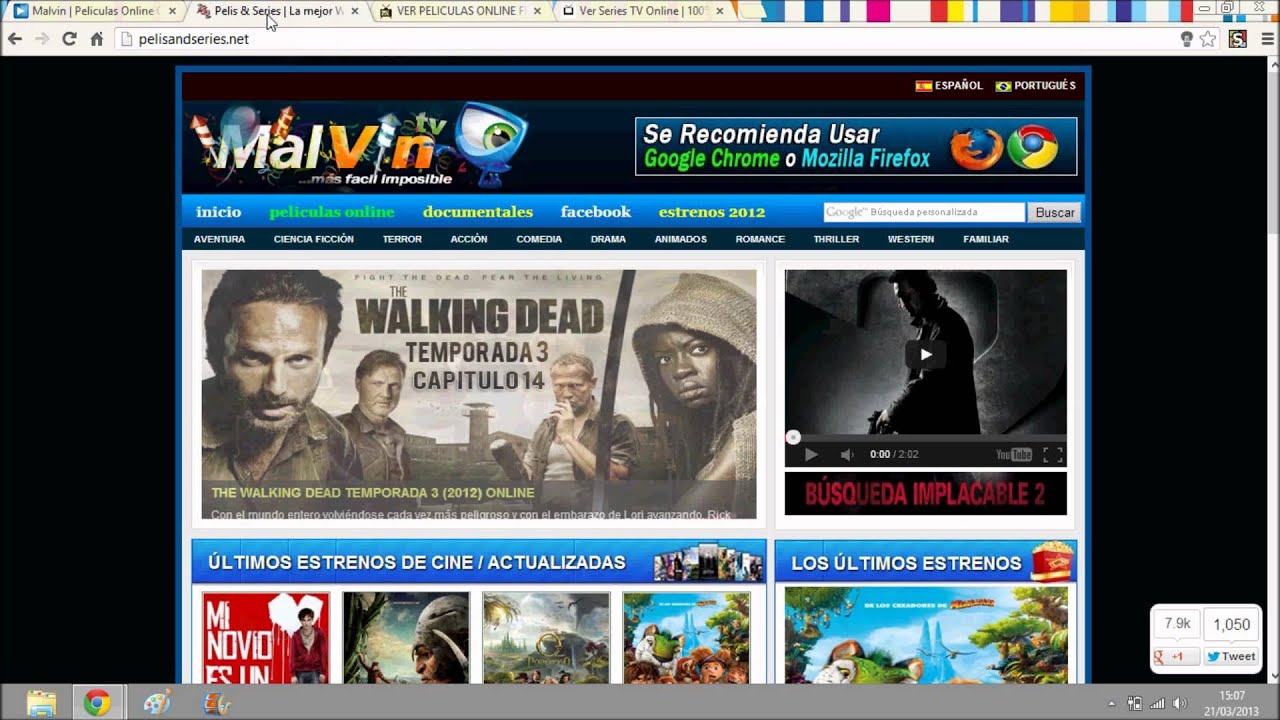Image resolution: width=1280 pixels, height=720 pixels.
Task: Click the Chrome icon in the taskbar
Action: [97, 703]
